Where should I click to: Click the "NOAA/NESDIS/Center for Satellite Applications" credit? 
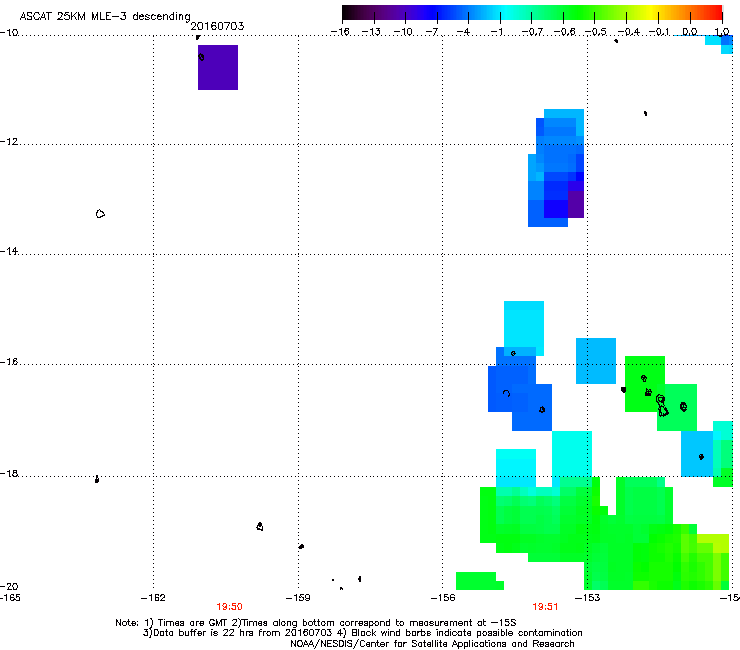432,644
